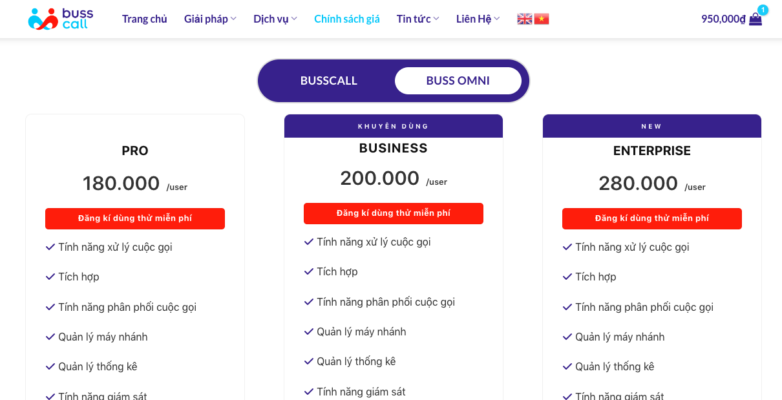Open the Liên Hệ dropdown menu
The image size is (782, 400).
tap(477, 19)
